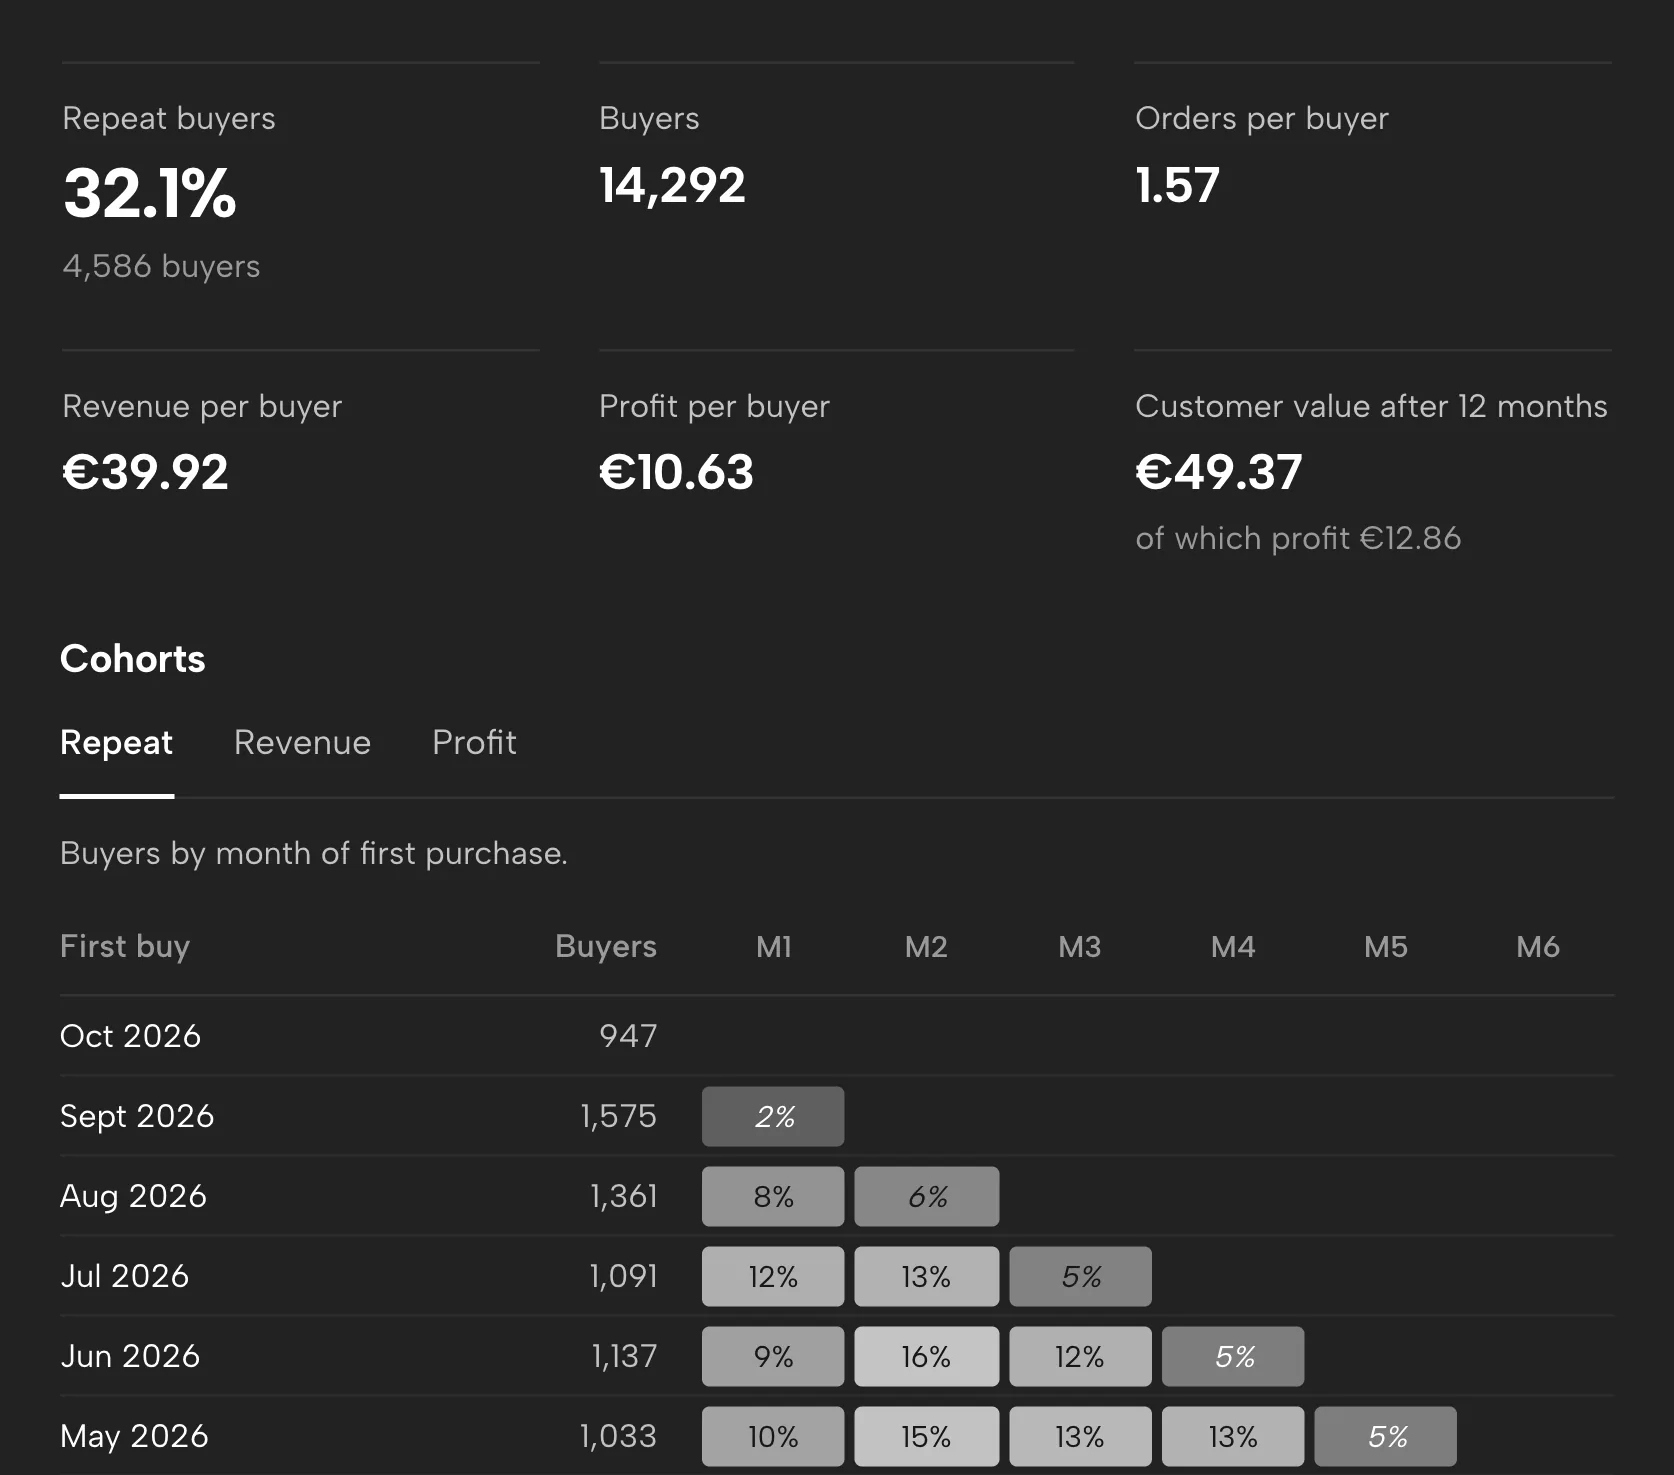
Task: Click the 6% M2 cell for Aug 2026
Action: pyautogui.click(x=927, y=1196)
